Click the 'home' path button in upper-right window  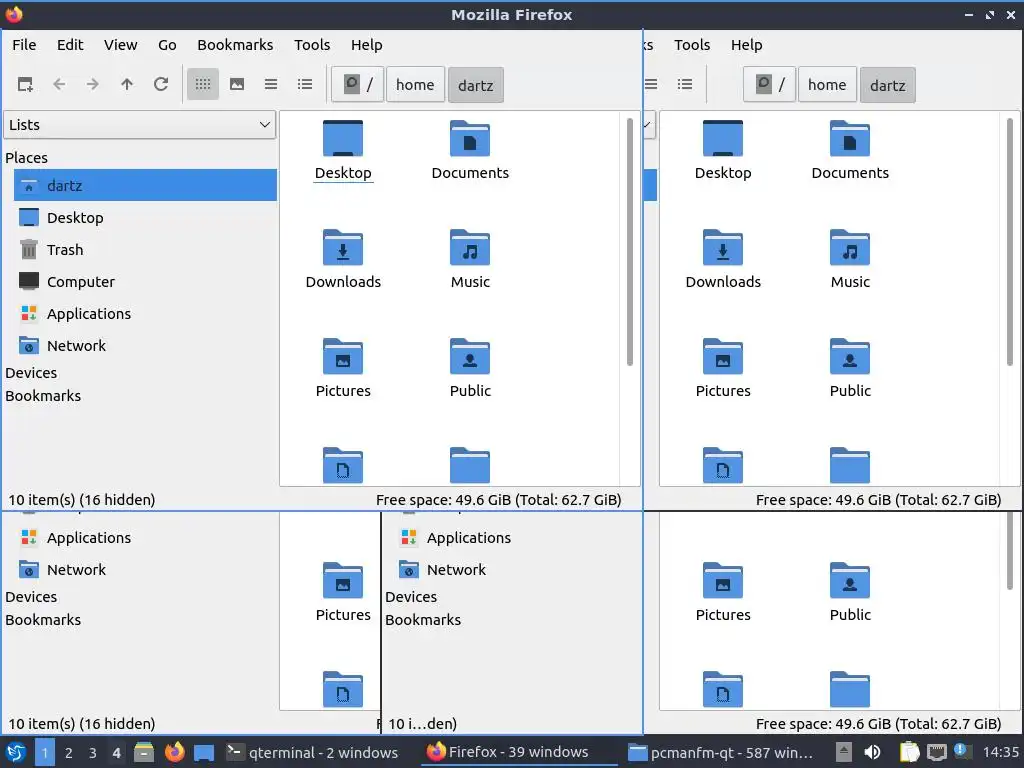click(827, 85)
